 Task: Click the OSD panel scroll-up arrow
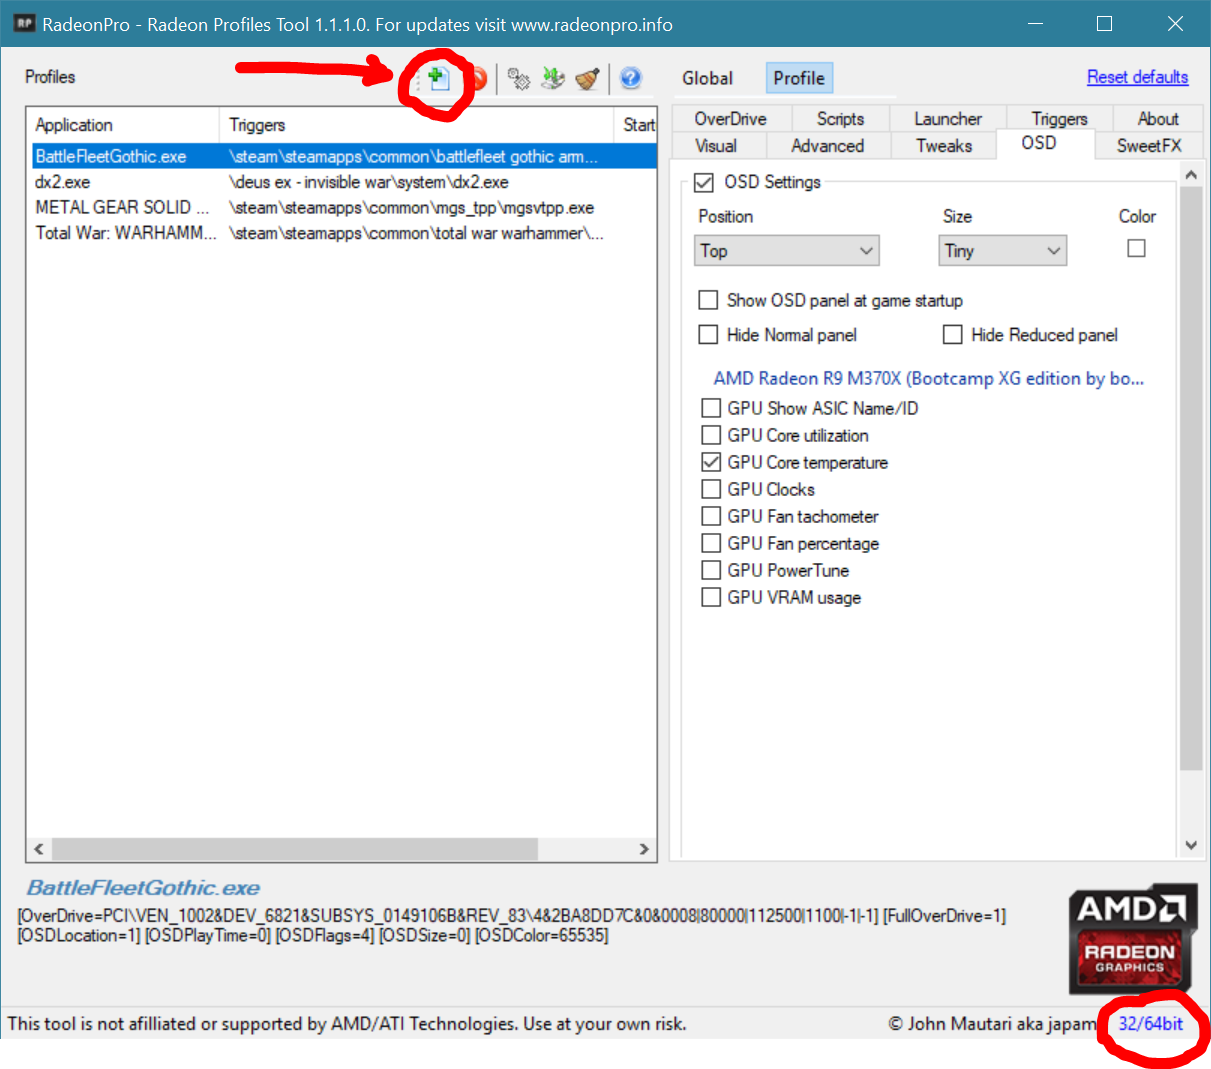[x=1191, y=175]
